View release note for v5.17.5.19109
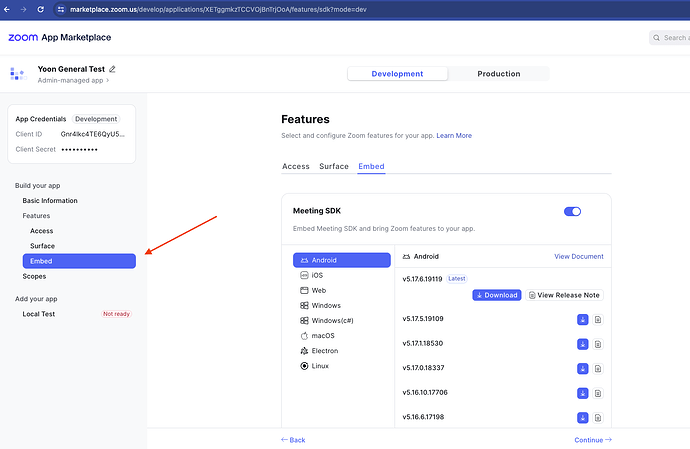690x449 pixels. coord(598,320)
